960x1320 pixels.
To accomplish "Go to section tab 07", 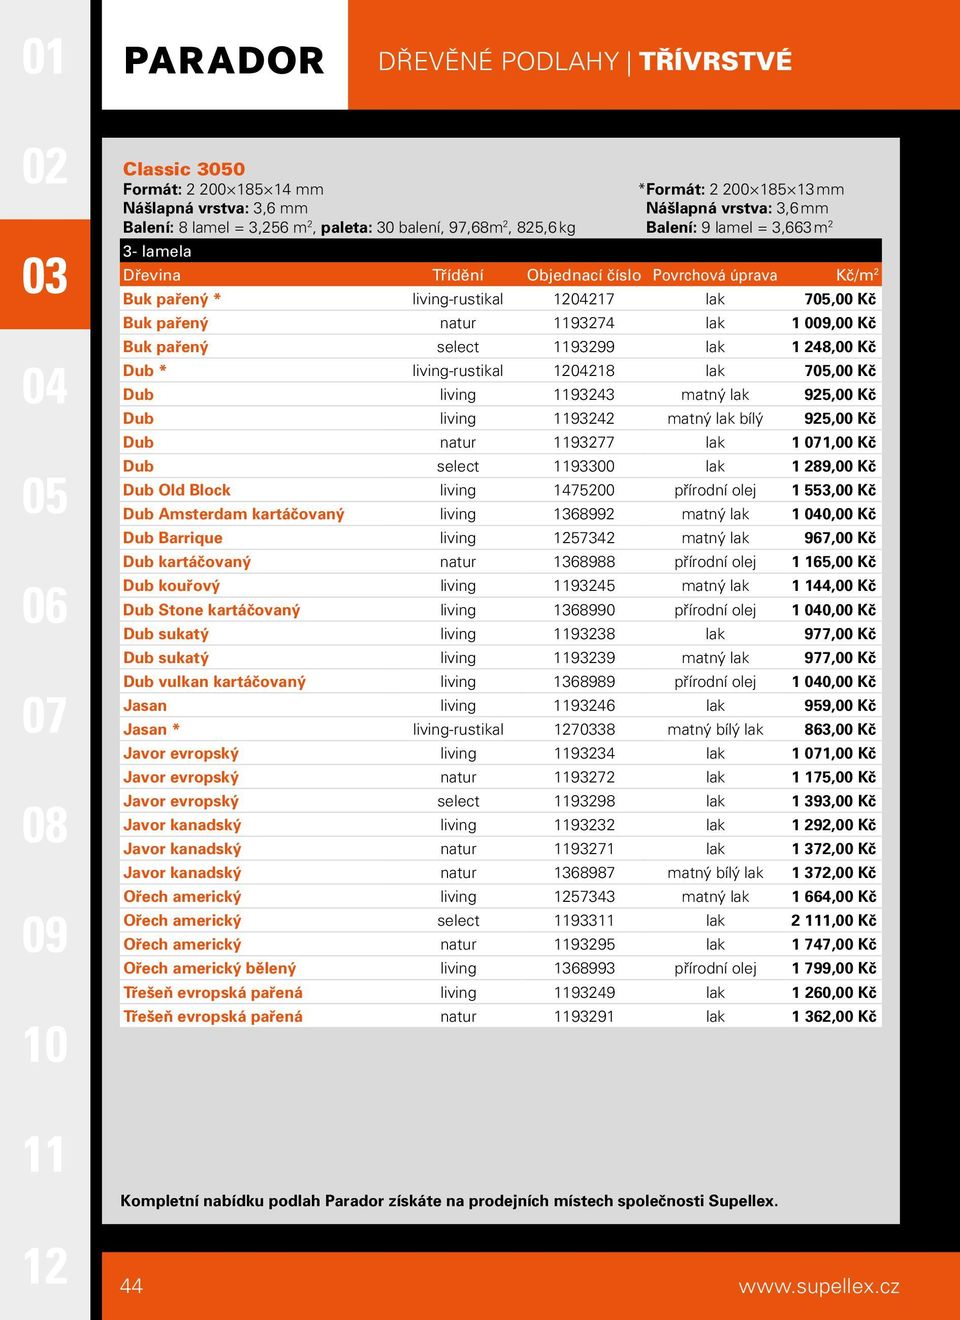I will (44, 716).
